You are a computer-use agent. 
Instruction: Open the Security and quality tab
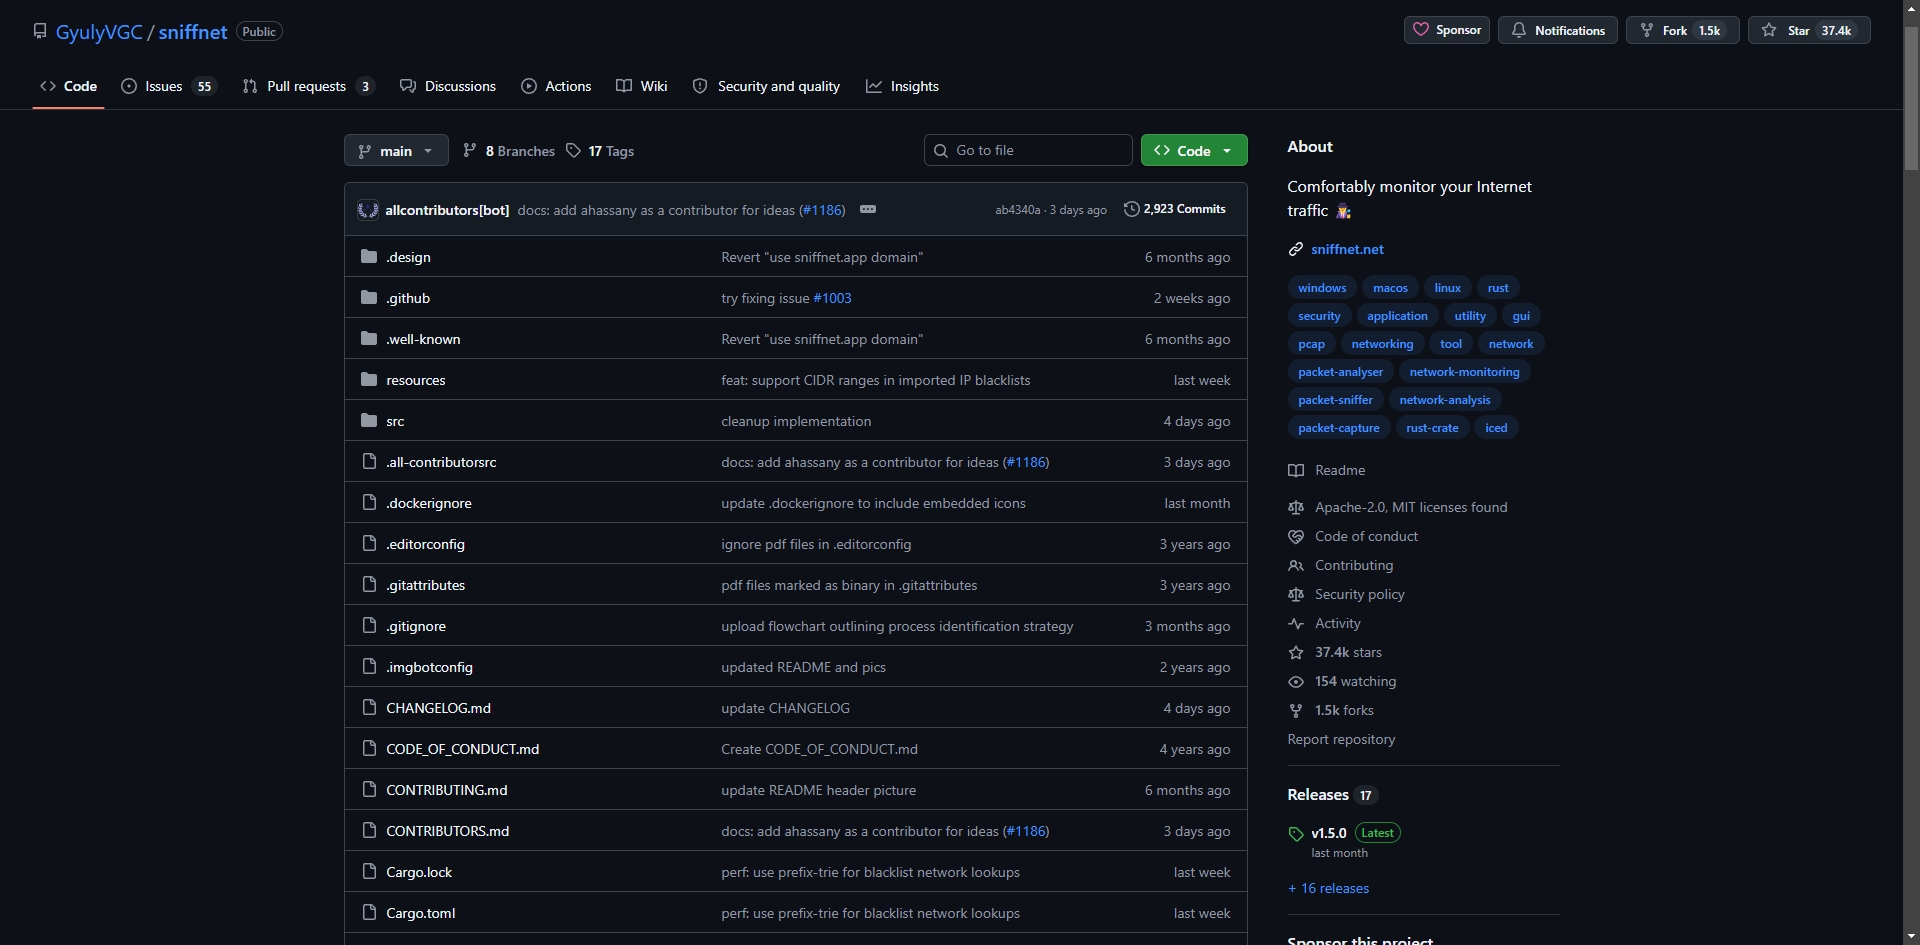pyautogui.click(x=766, y=86)
